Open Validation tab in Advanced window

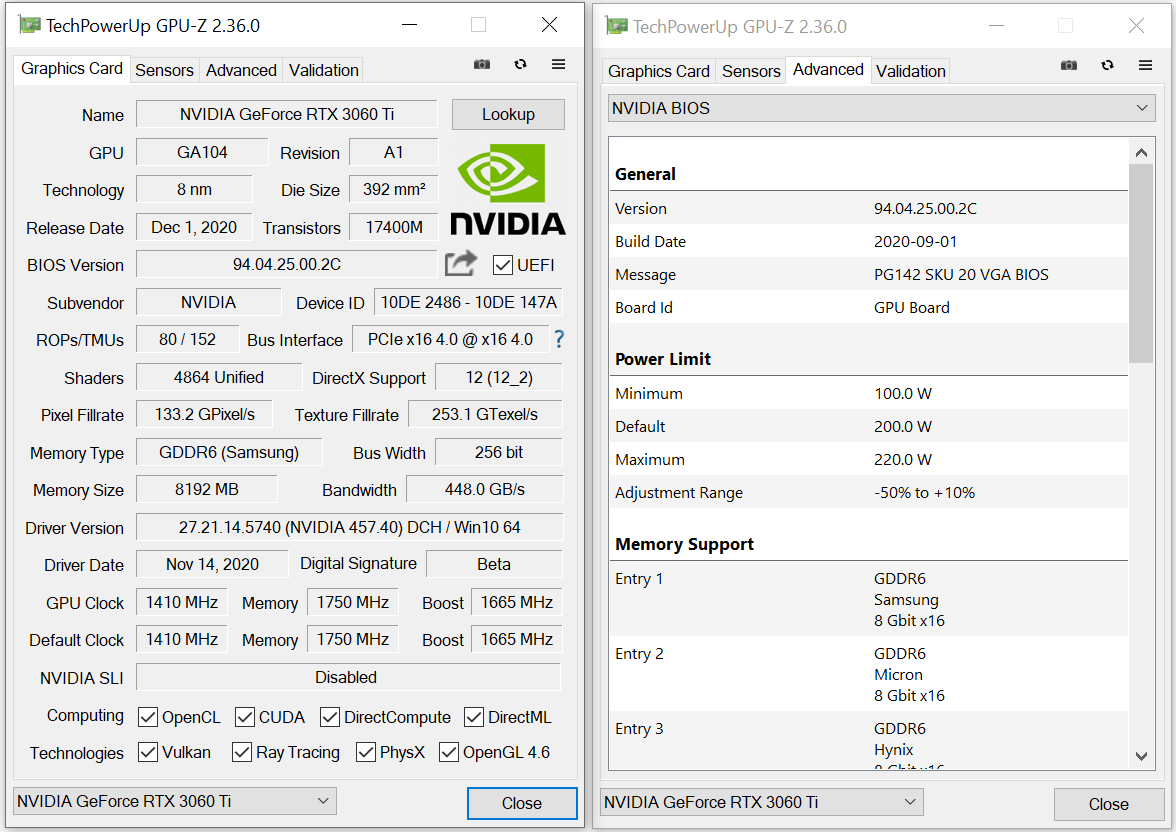(x=910, y=71)
